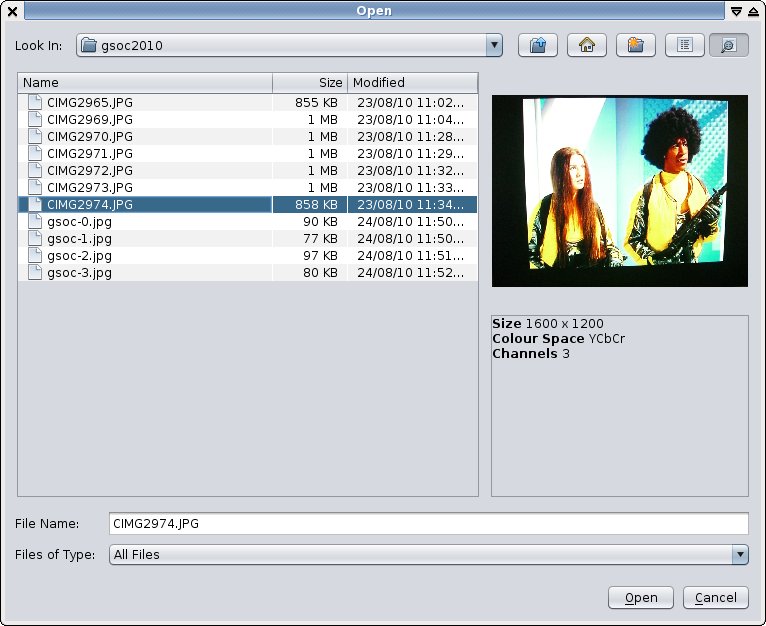Image resolution: width=766 pixels, height=626 pixels.
Task: Switch to List view icon
Action: [684, 45]
